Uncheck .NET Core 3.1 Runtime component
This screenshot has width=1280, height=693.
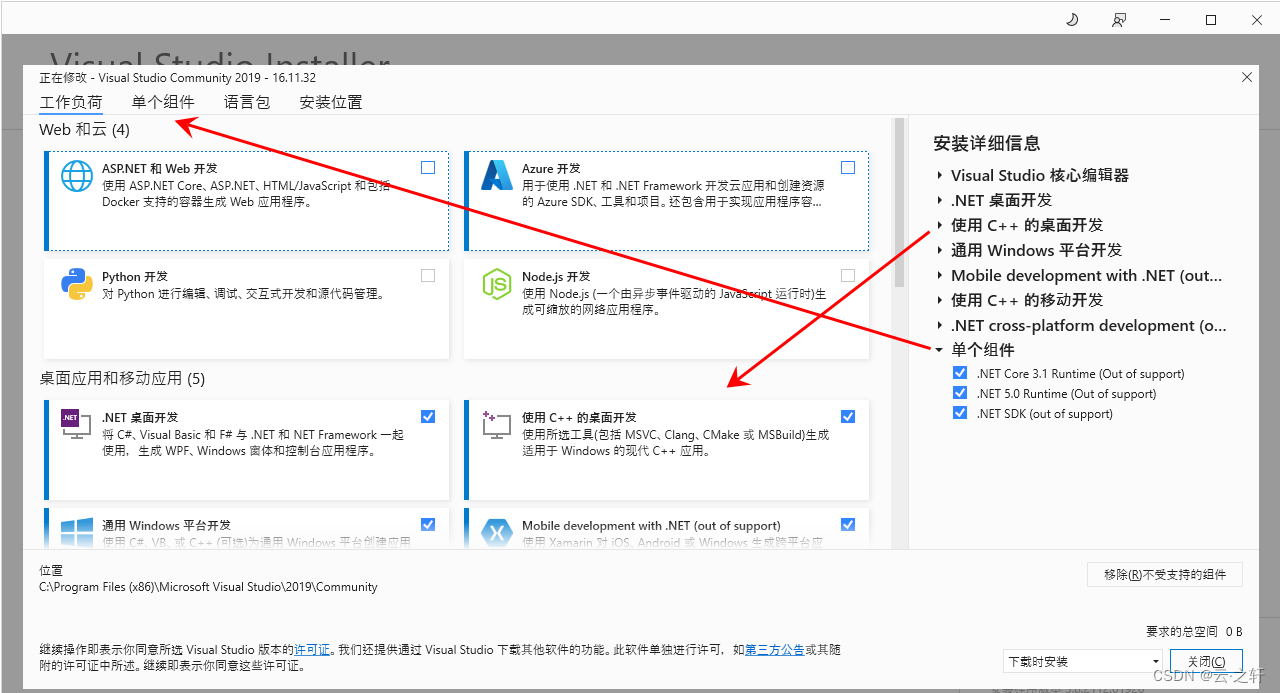tap(960, 372)
